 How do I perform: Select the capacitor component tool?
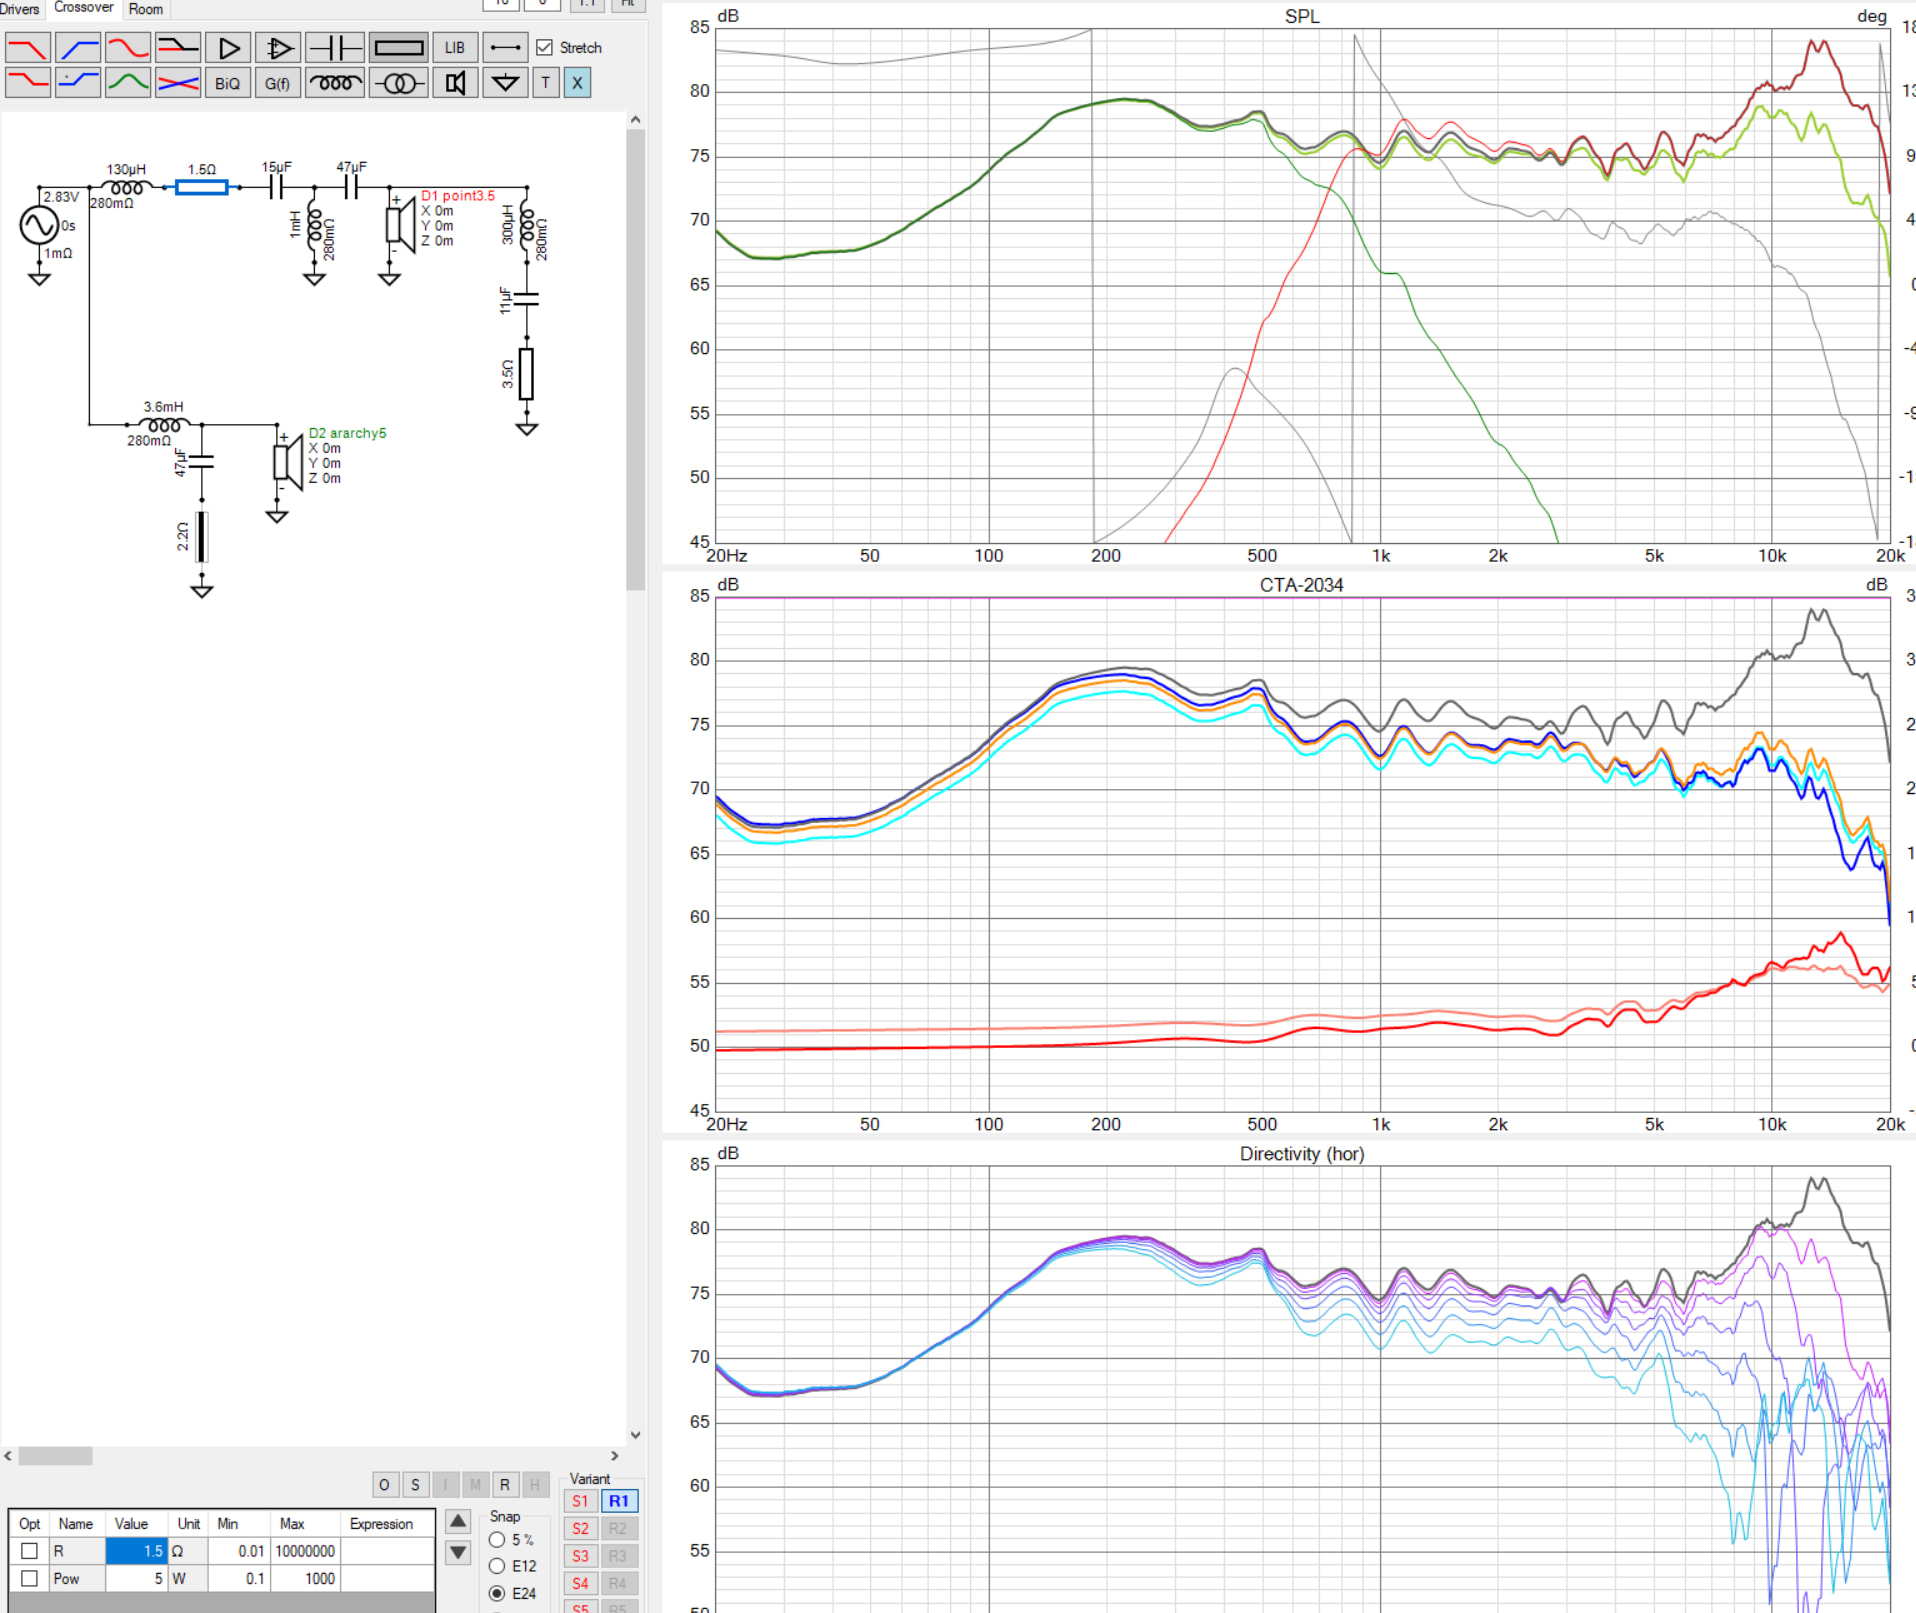334,48
